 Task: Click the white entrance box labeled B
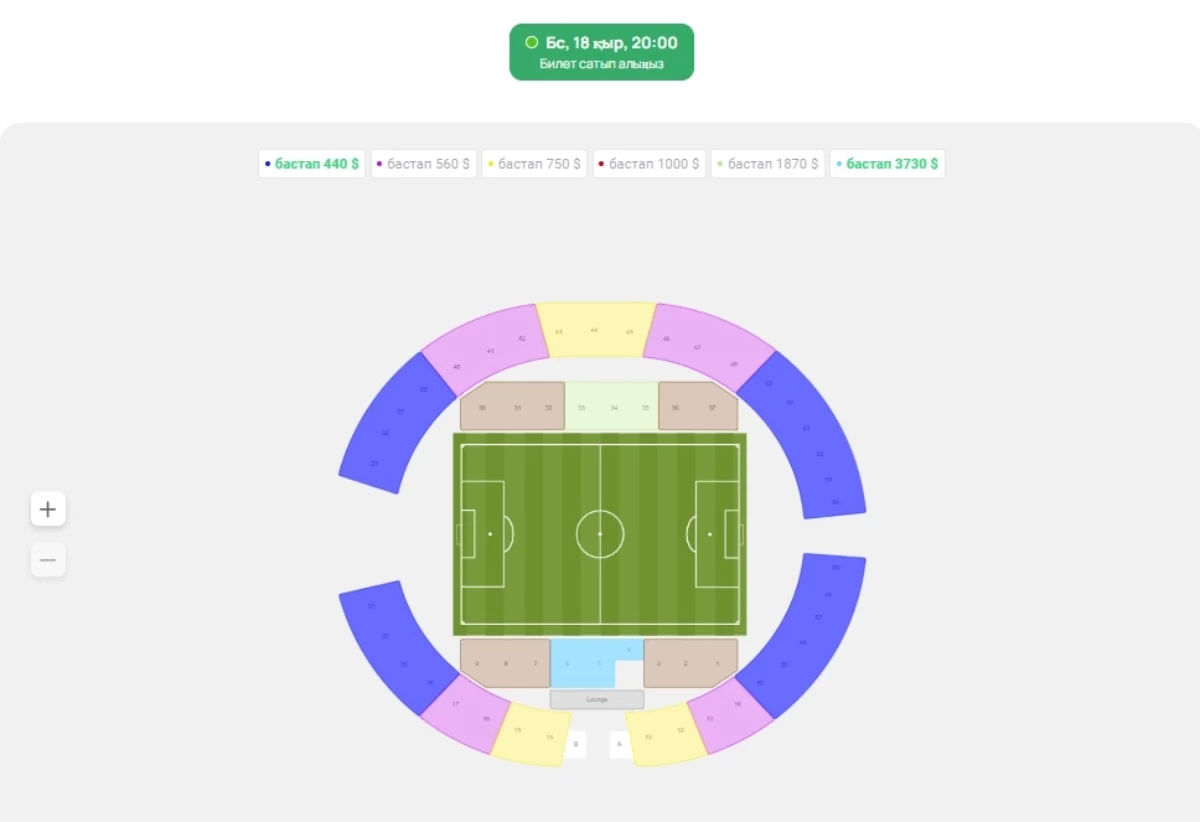click(x=575, y=744)
